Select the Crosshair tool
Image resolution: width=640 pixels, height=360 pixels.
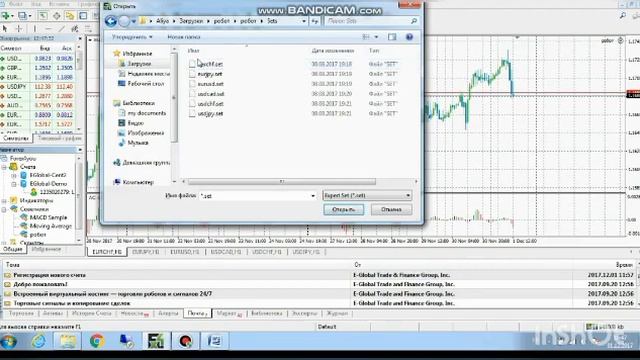[19, 29]
